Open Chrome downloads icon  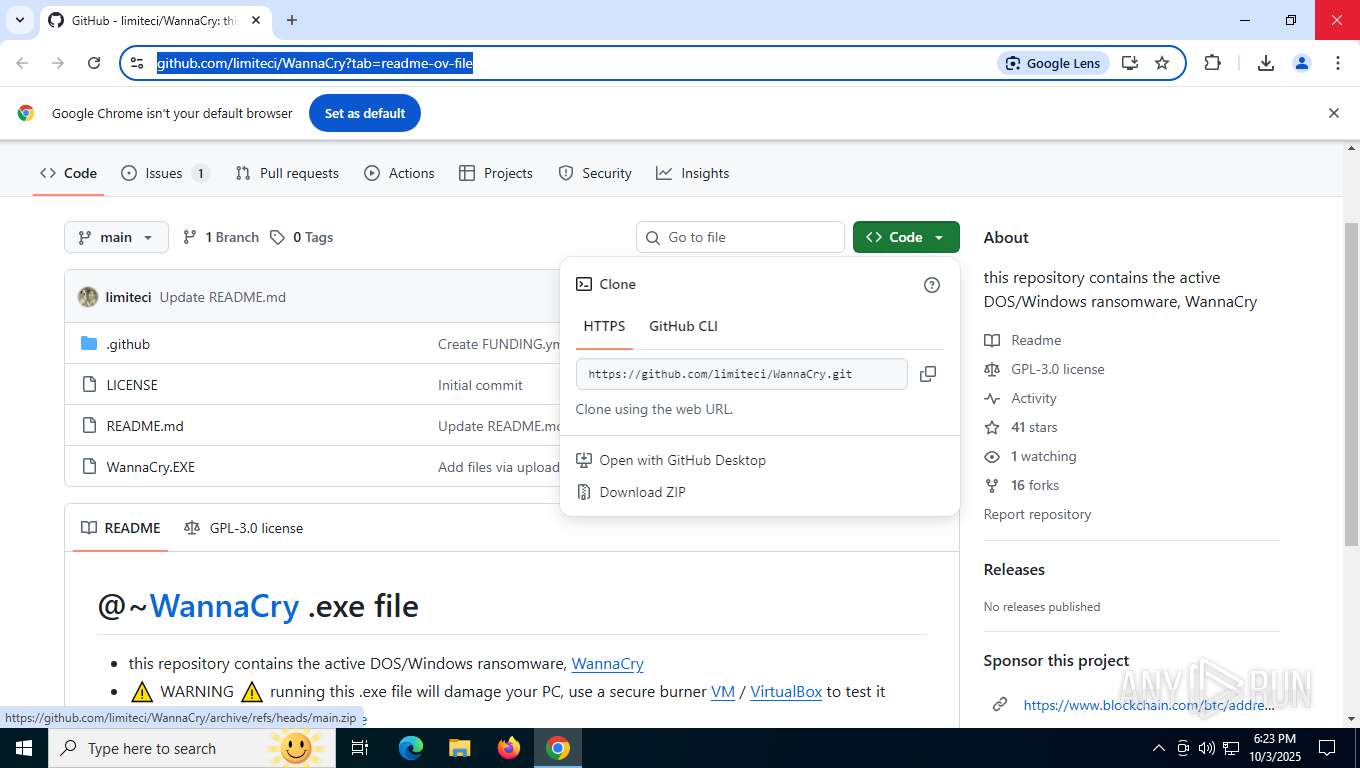[x=1266, y=63]
